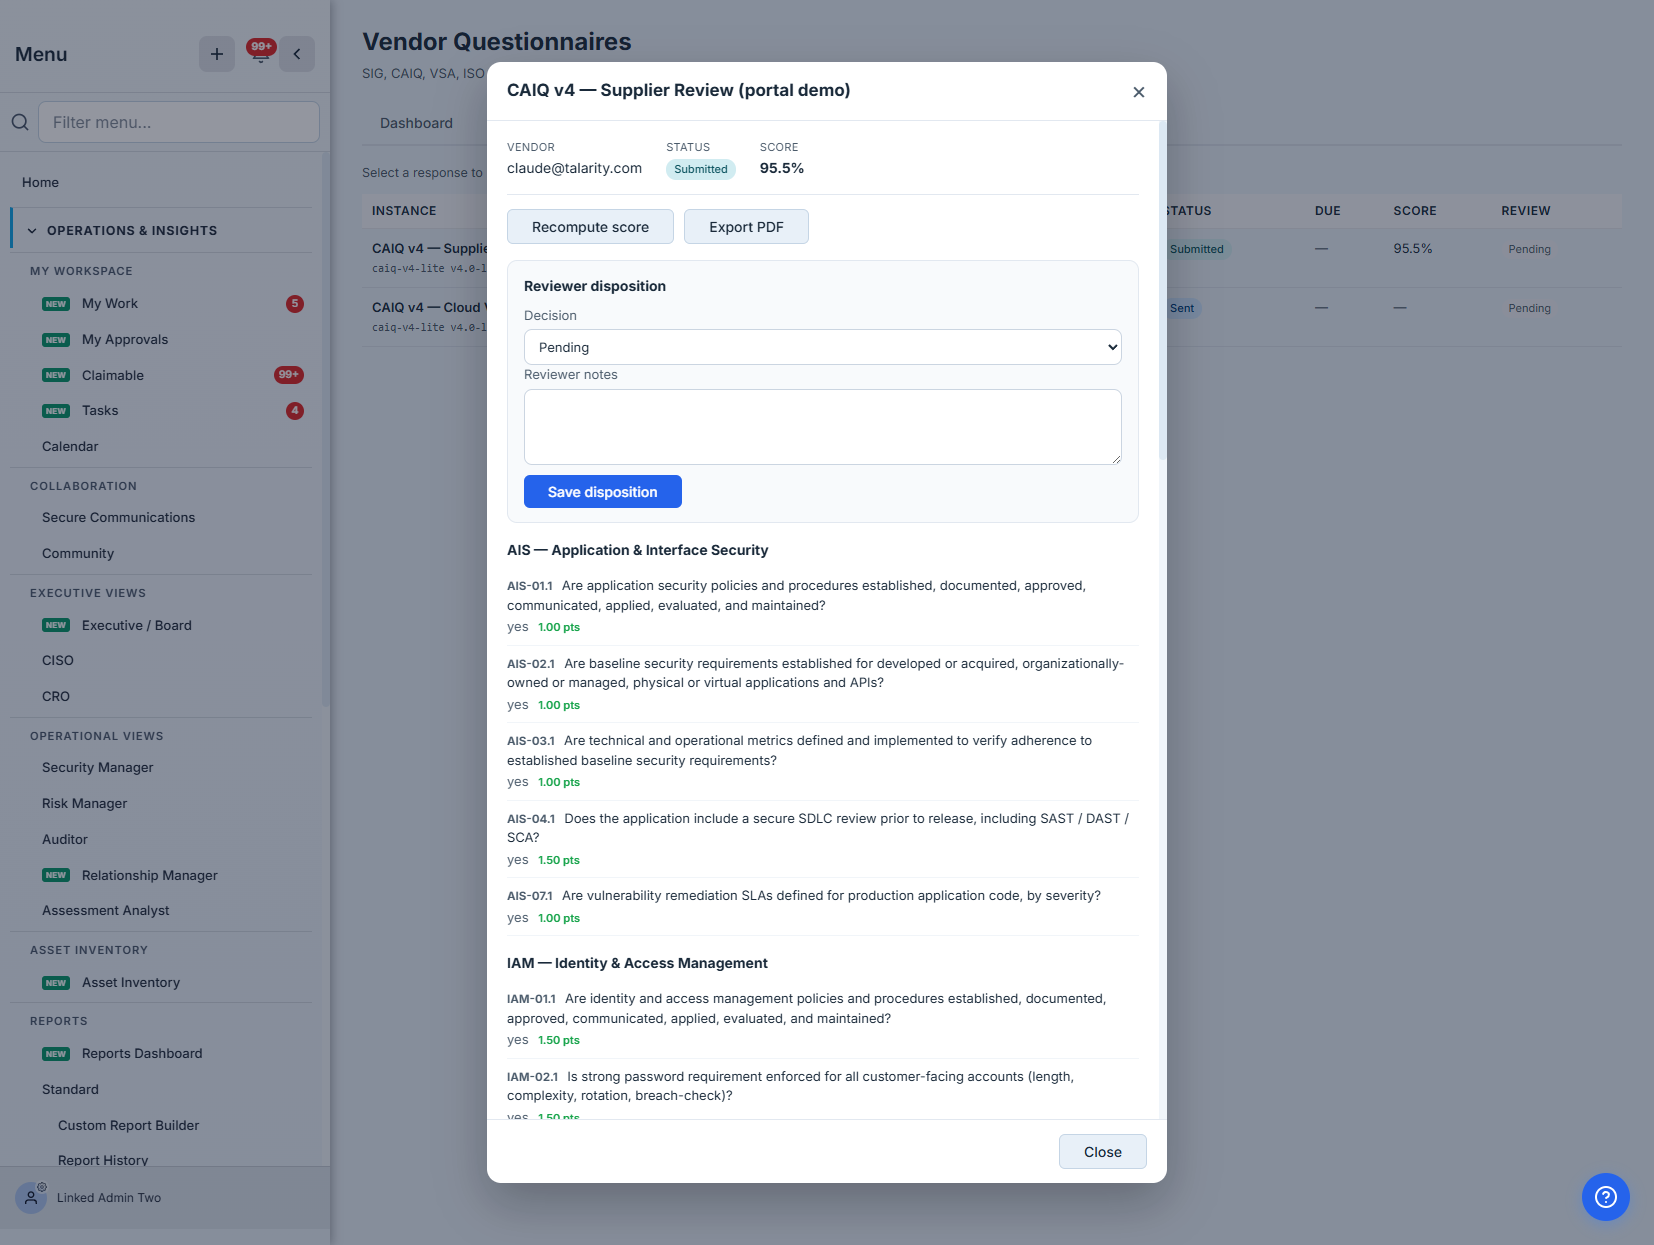Click the DUE column header in background table
Screen dimensions: 1654x1245
(1328, 211)
